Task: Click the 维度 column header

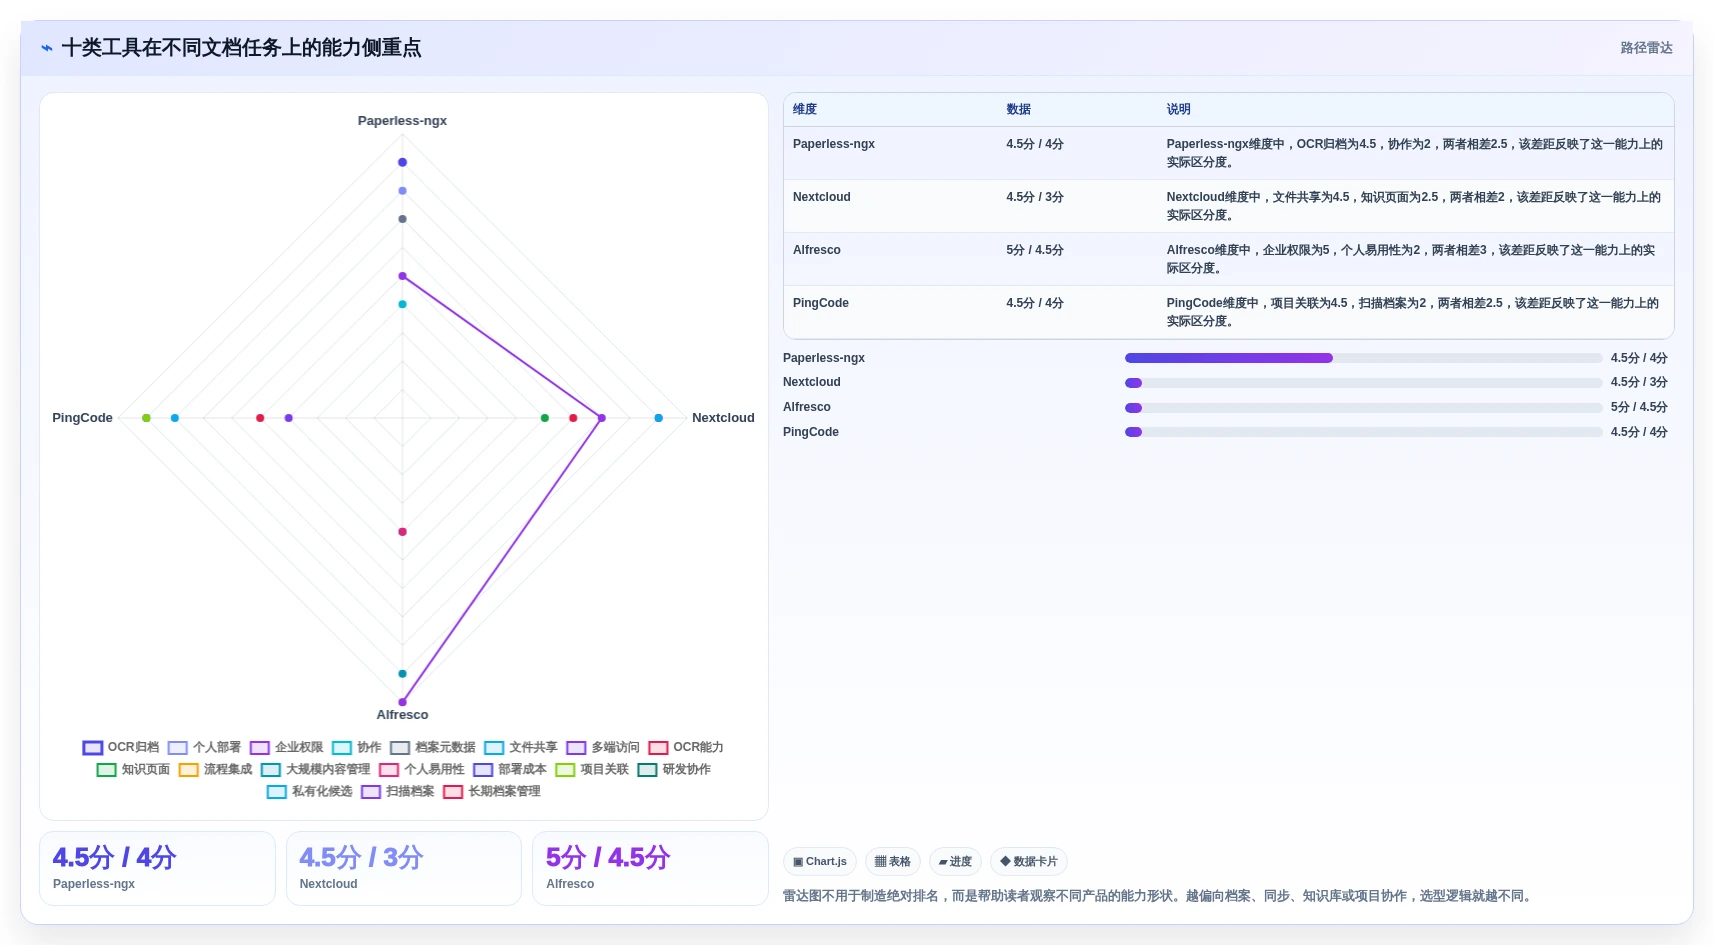Action: tap(805, 109)
